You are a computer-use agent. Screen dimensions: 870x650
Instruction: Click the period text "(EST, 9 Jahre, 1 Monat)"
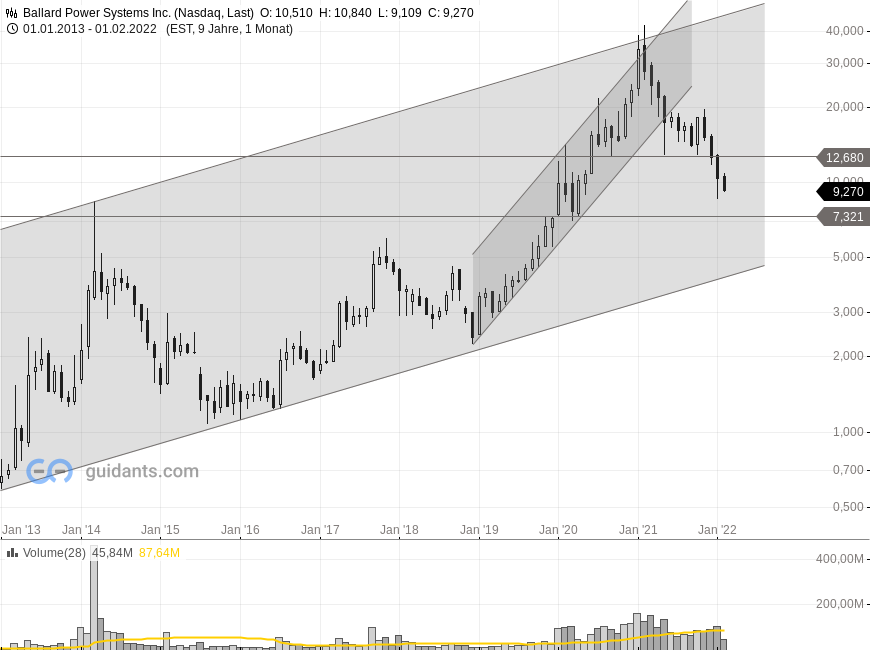point(229,29)
